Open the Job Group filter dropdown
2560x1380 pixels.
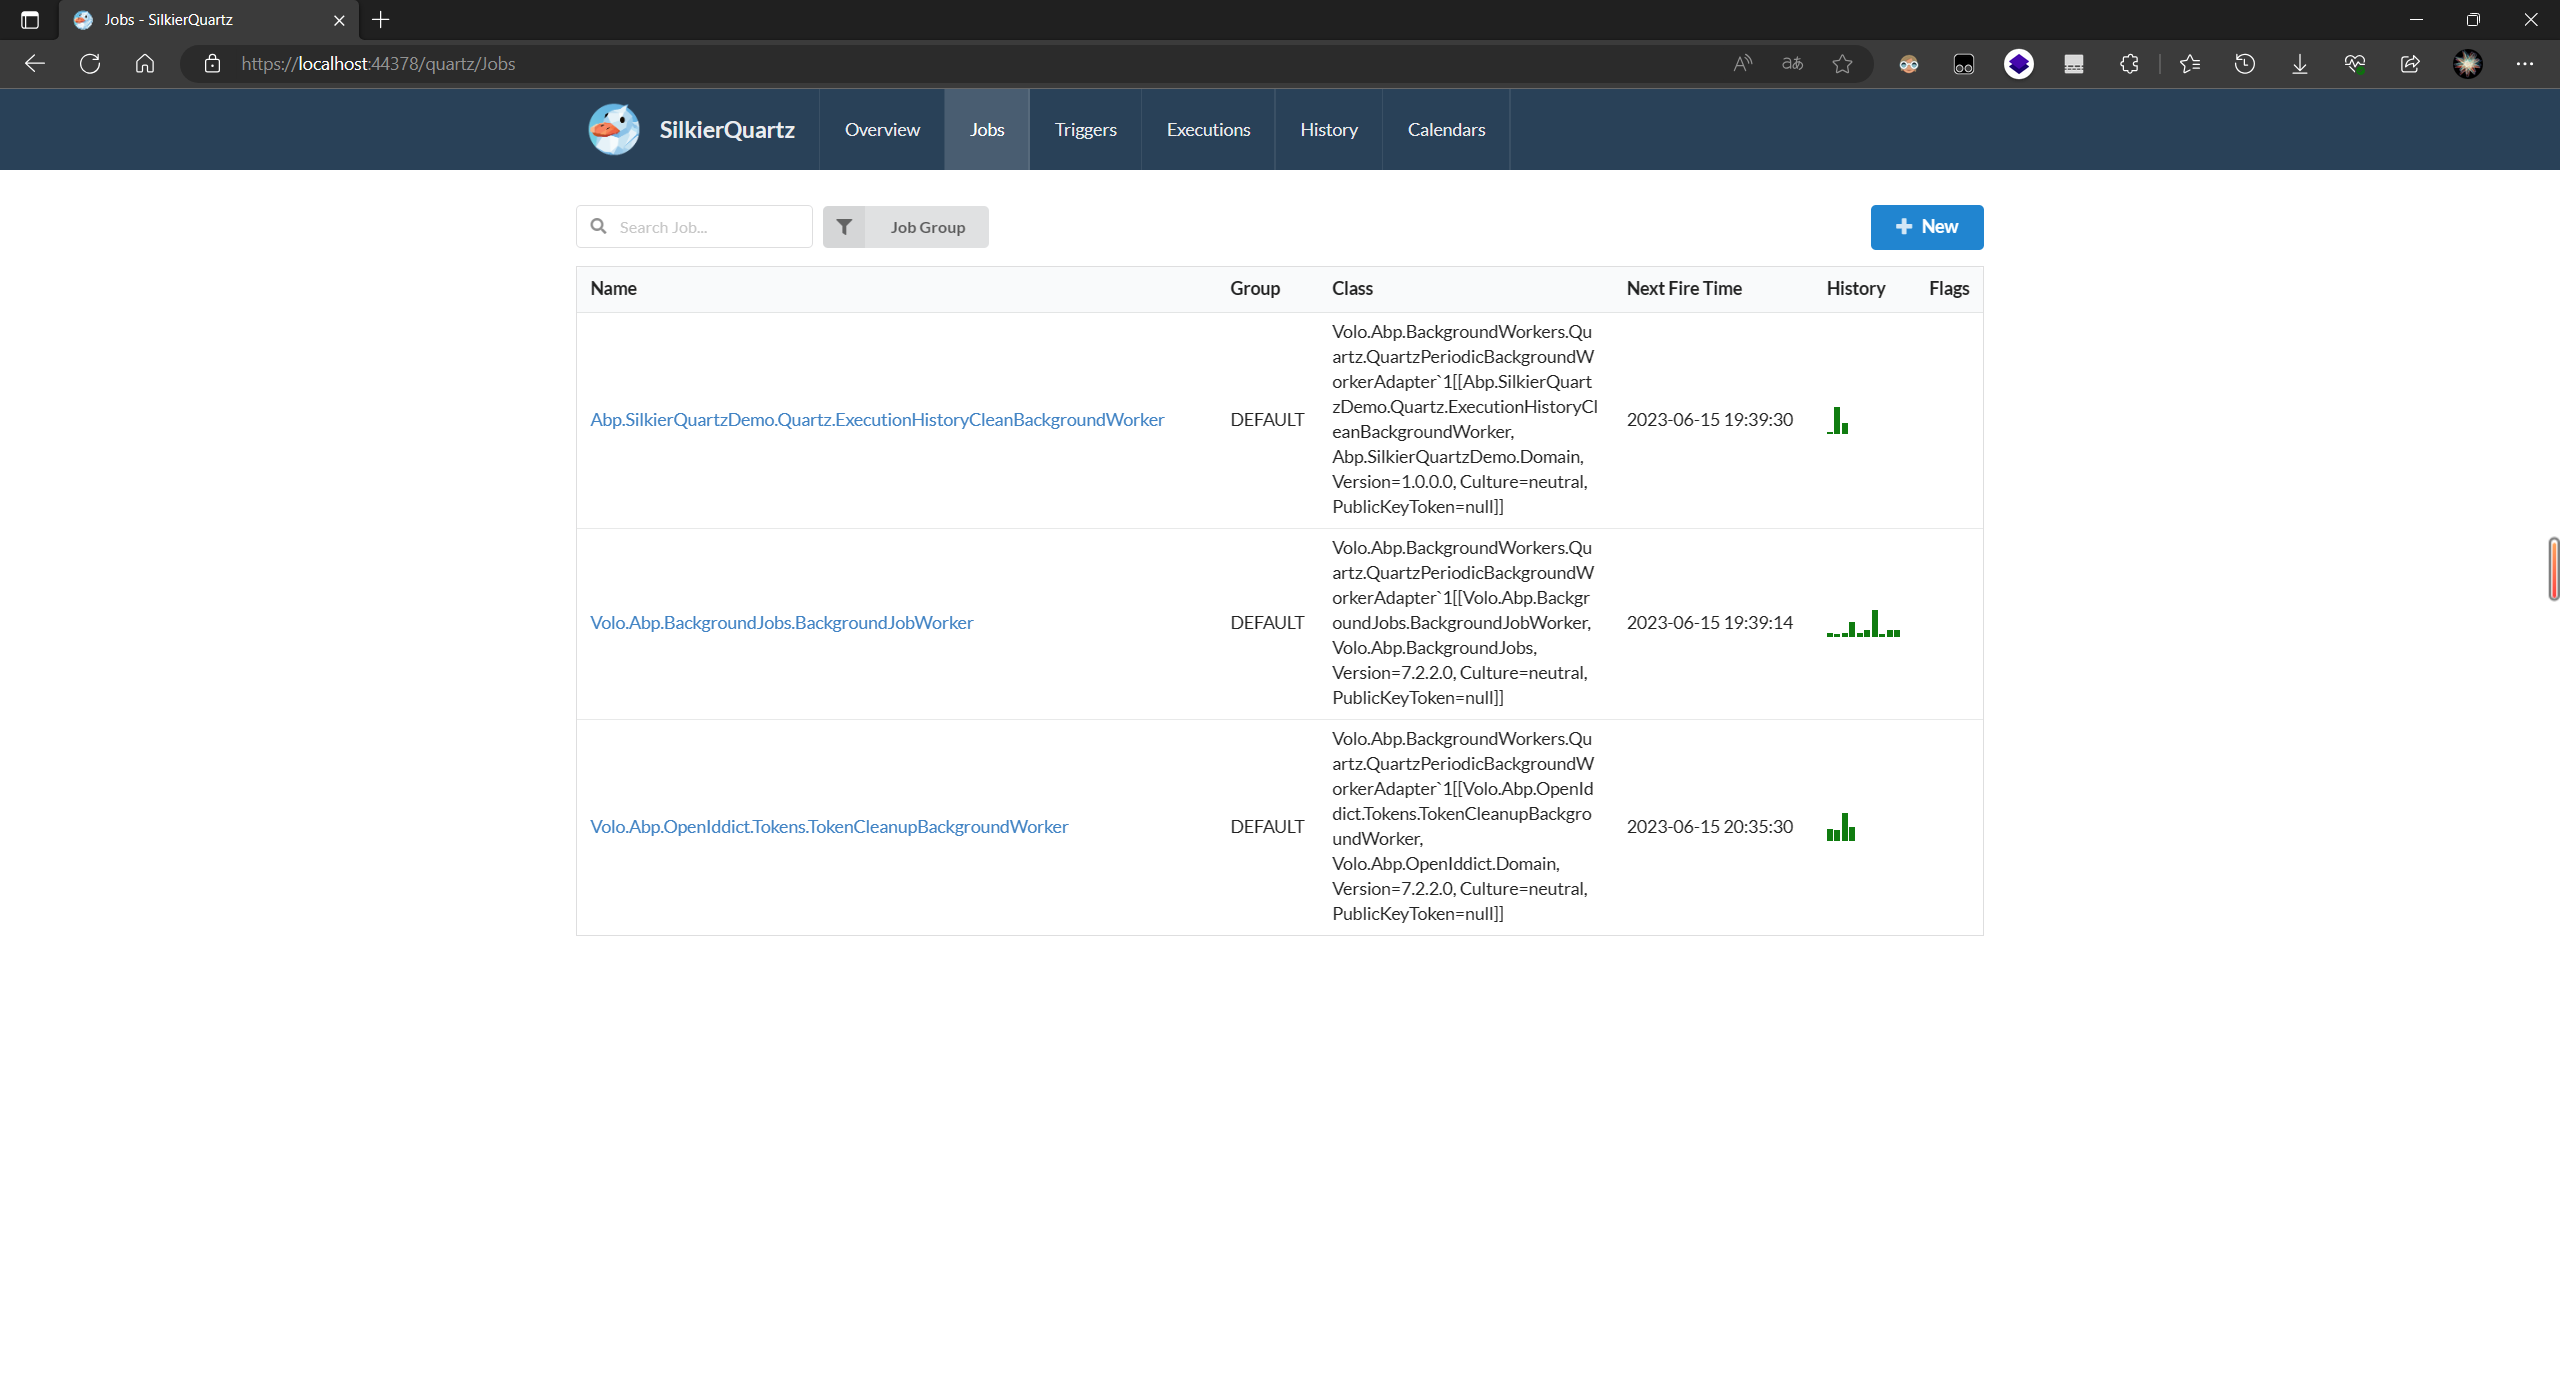click(927, 227)
